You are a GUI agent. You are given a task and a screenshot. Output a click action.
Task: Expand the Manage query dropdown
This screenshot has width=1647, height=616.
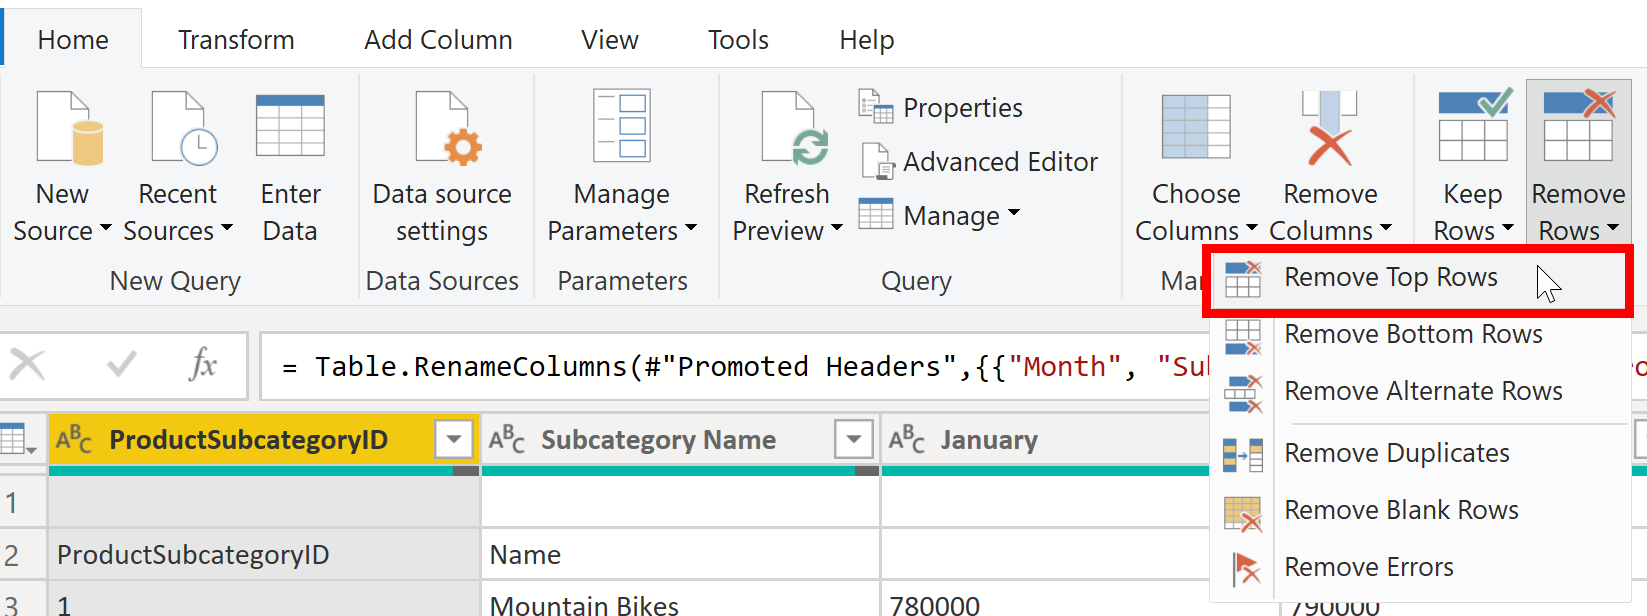click(940, 216)
